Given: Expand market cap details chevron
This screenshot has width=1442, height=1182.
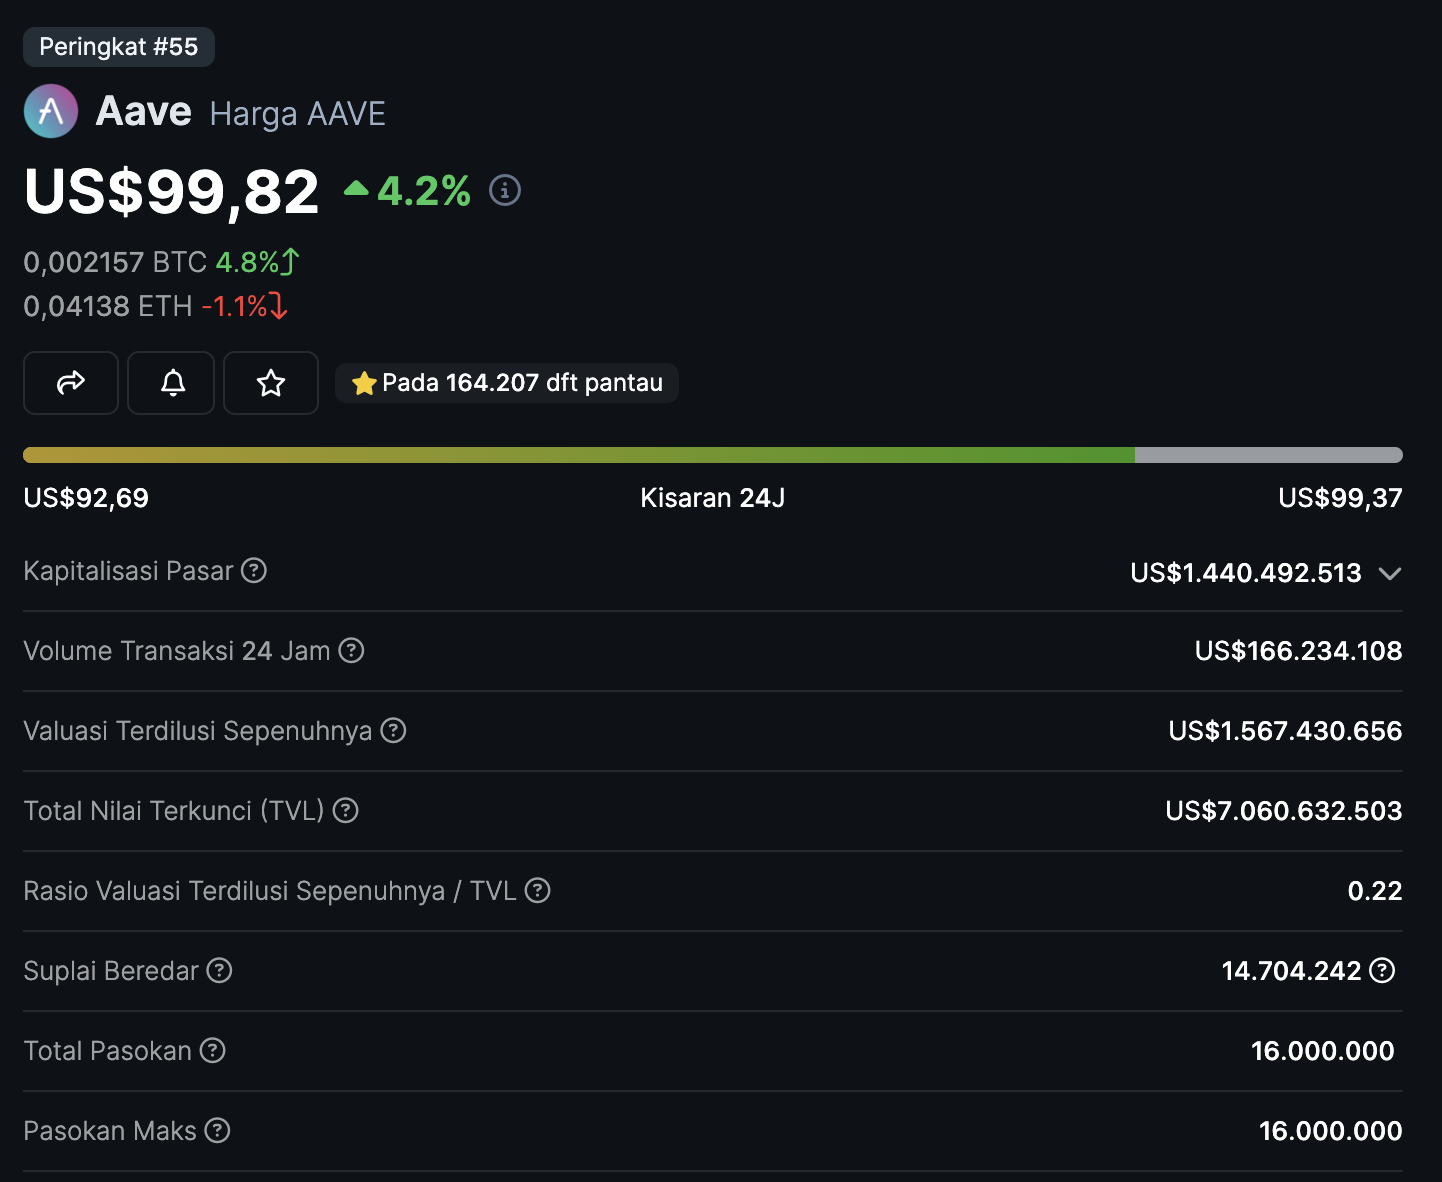Looking at the screenshot, I should point(1389,573).
